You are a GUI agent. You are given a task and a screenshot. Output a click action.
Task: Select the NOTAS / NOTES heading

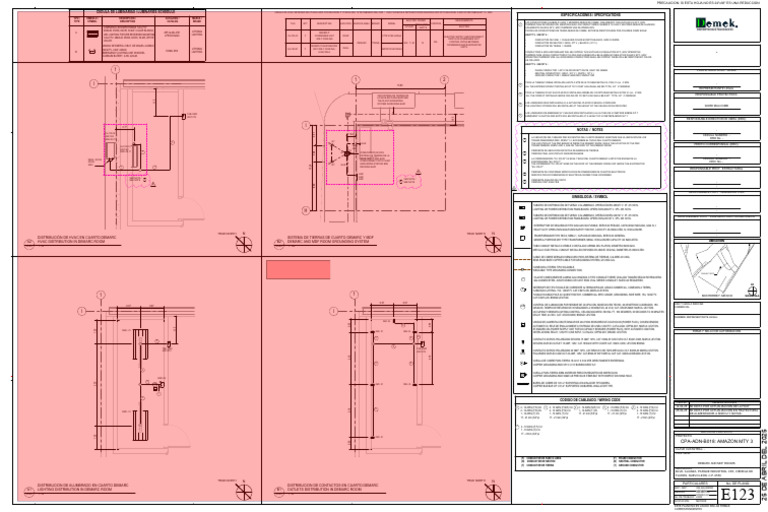(x=589, y=130)
